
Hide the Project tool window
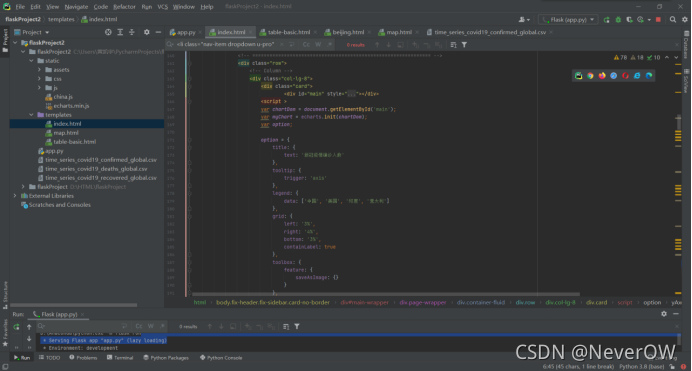[x=158, y=32]
